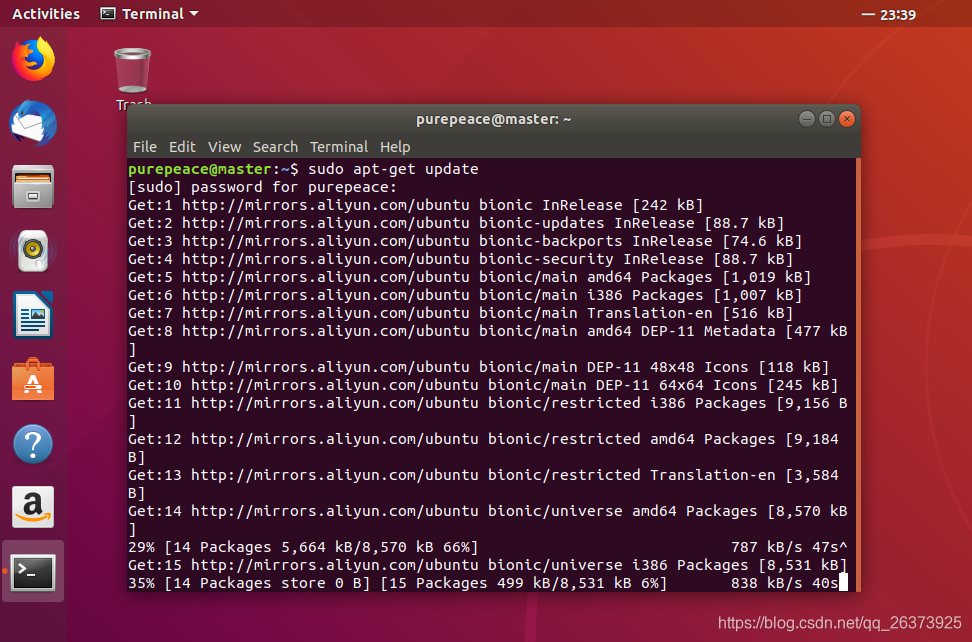
Task: Click the Get:2 bionic-updates InRelease line
Action: 456,223
